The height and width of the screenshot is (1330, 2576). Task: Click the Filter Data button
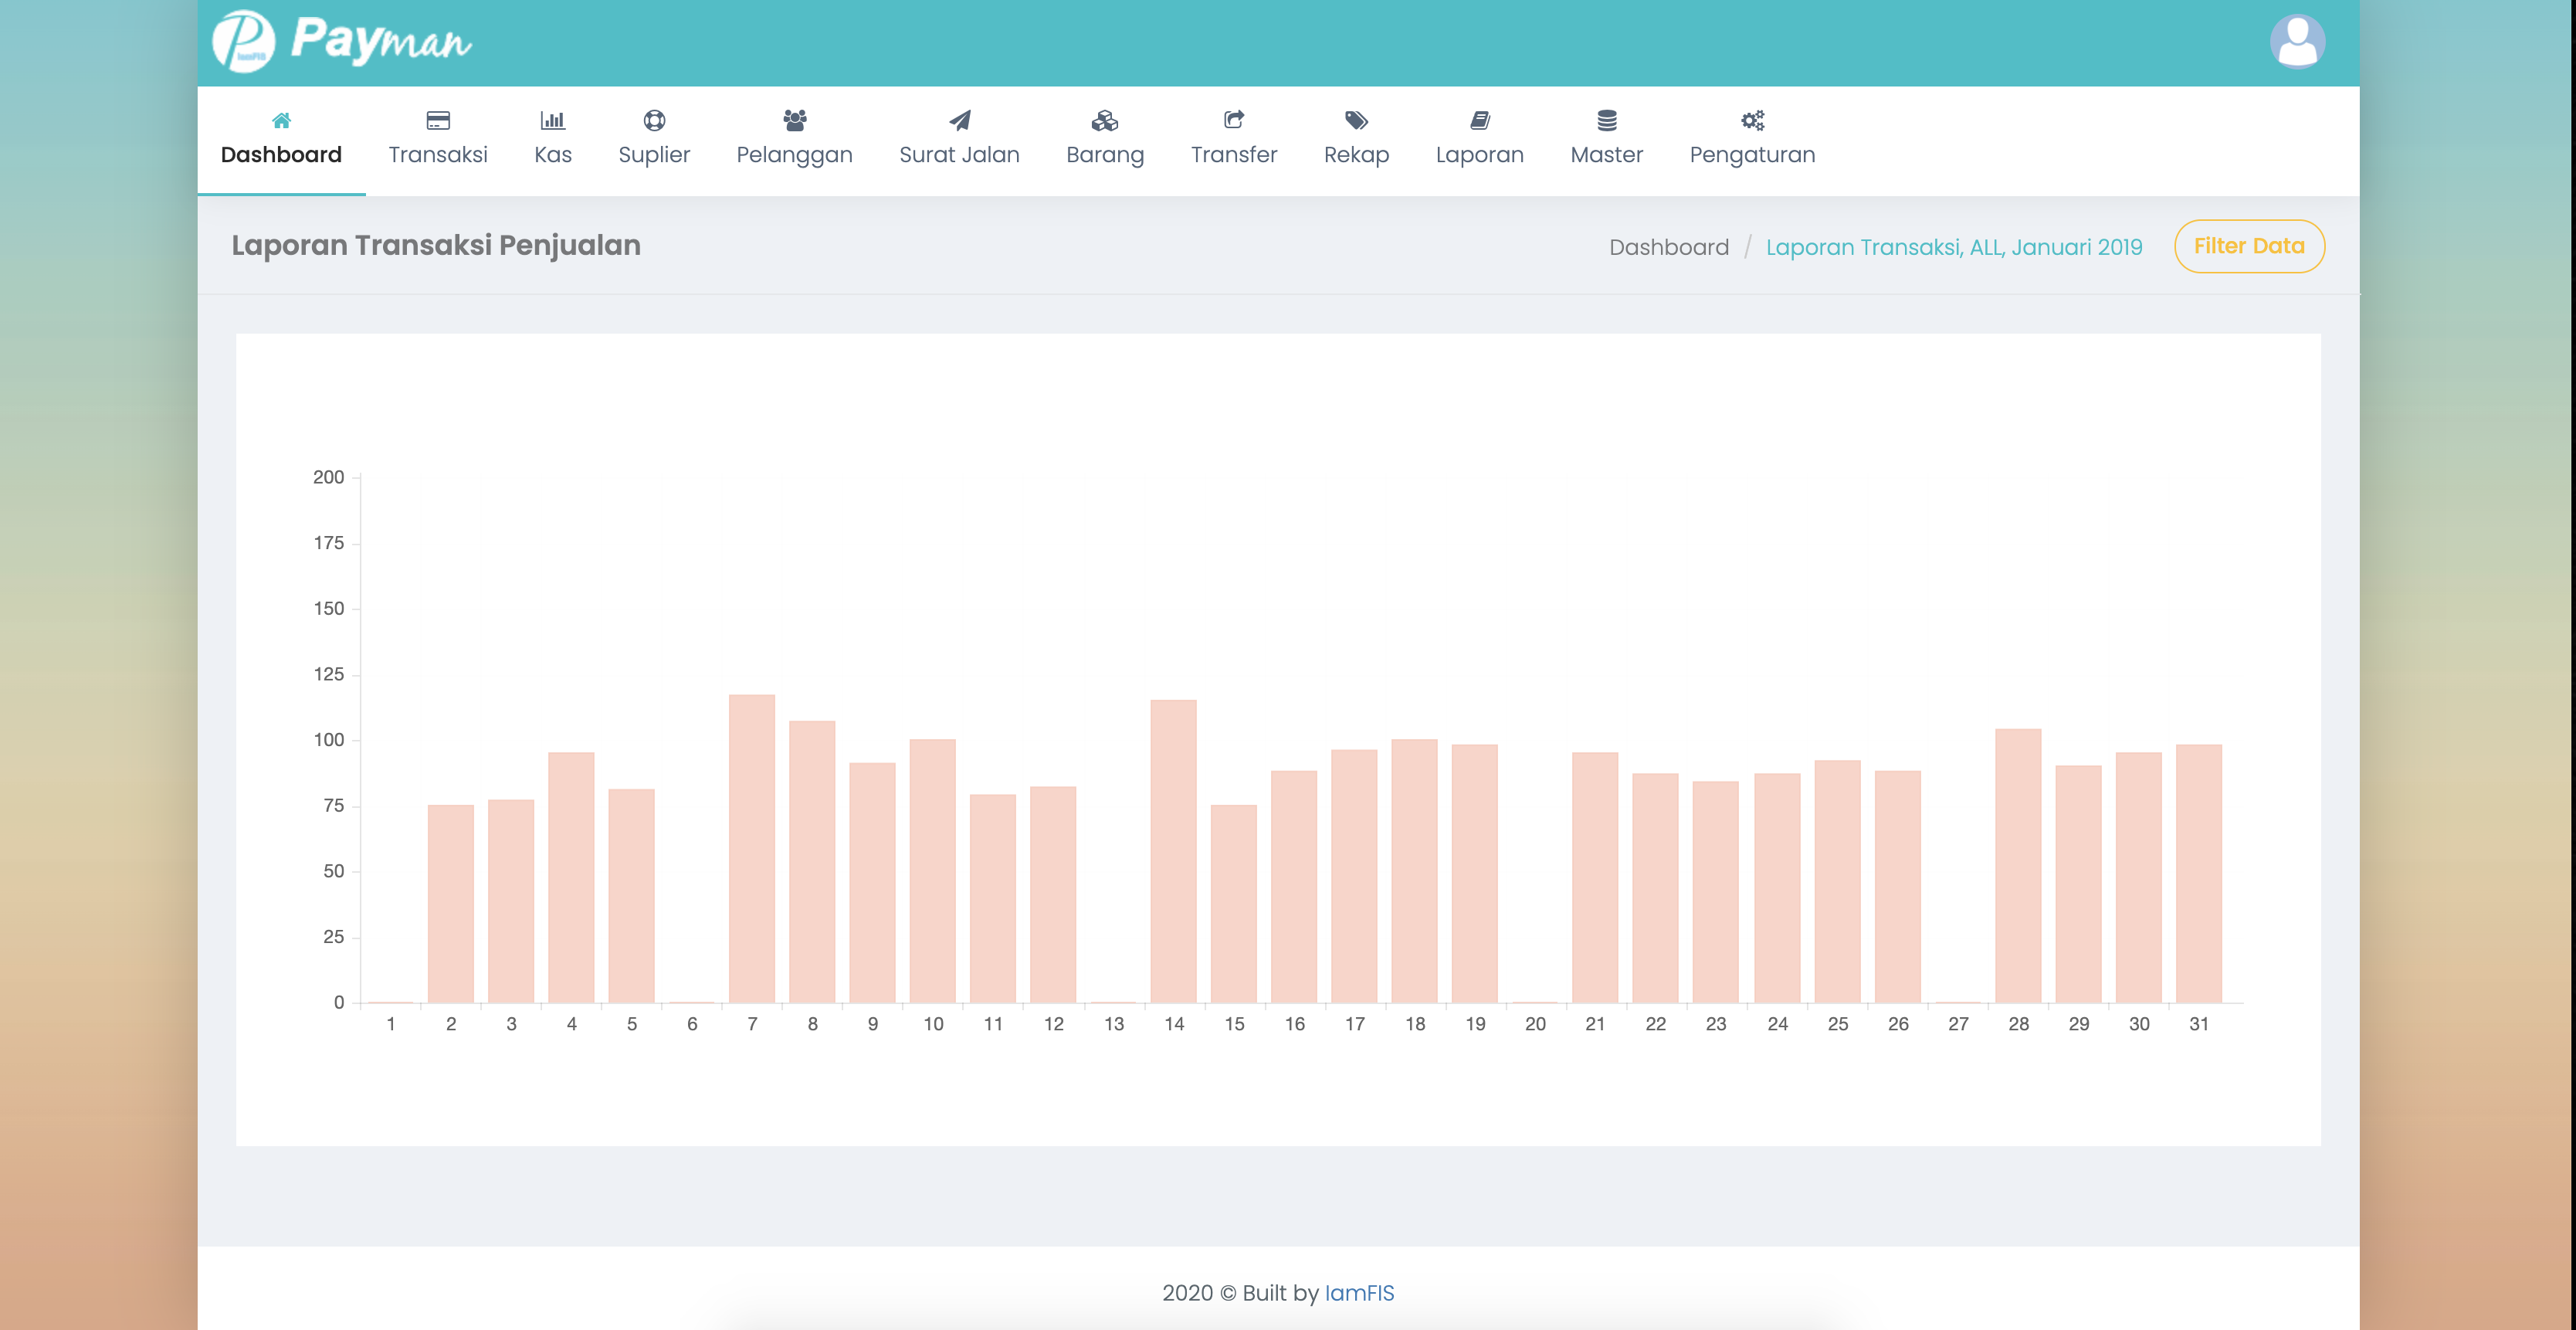coord(2248,246)
